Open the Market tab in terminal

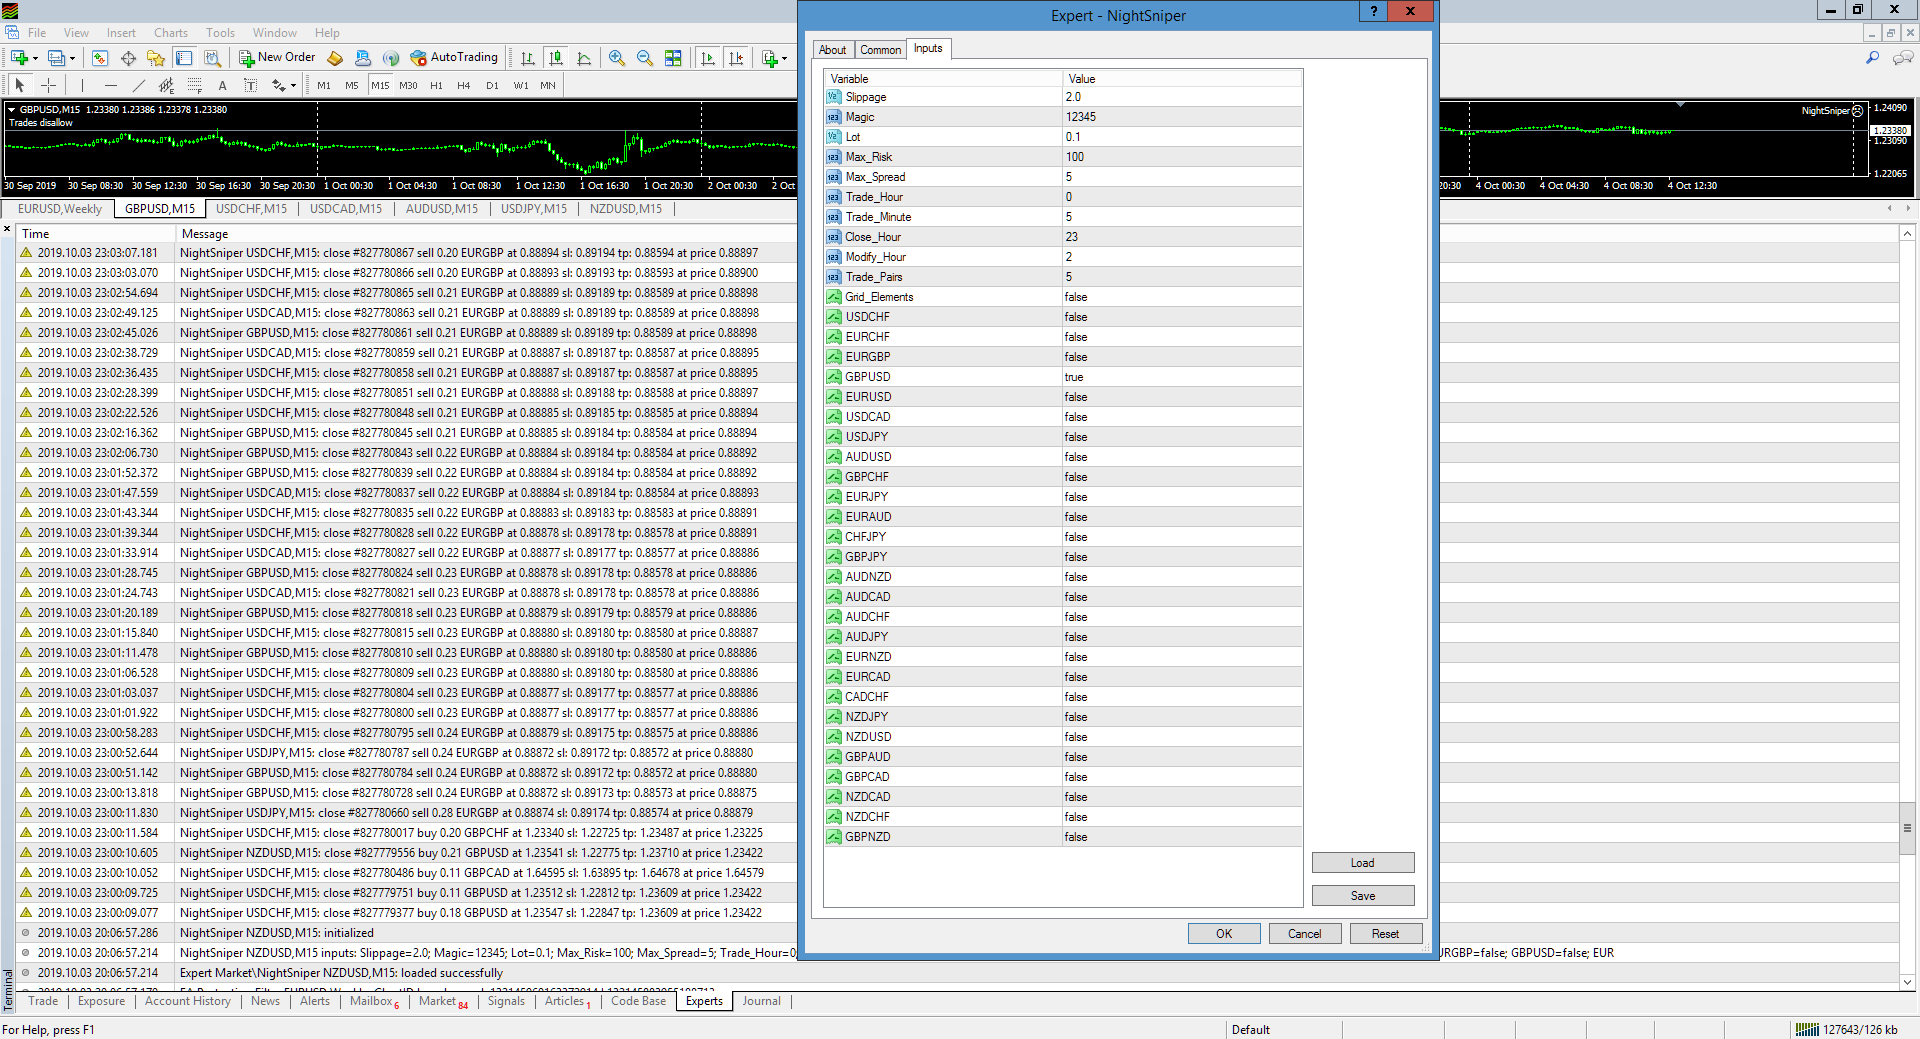(x=442, y=1001)
